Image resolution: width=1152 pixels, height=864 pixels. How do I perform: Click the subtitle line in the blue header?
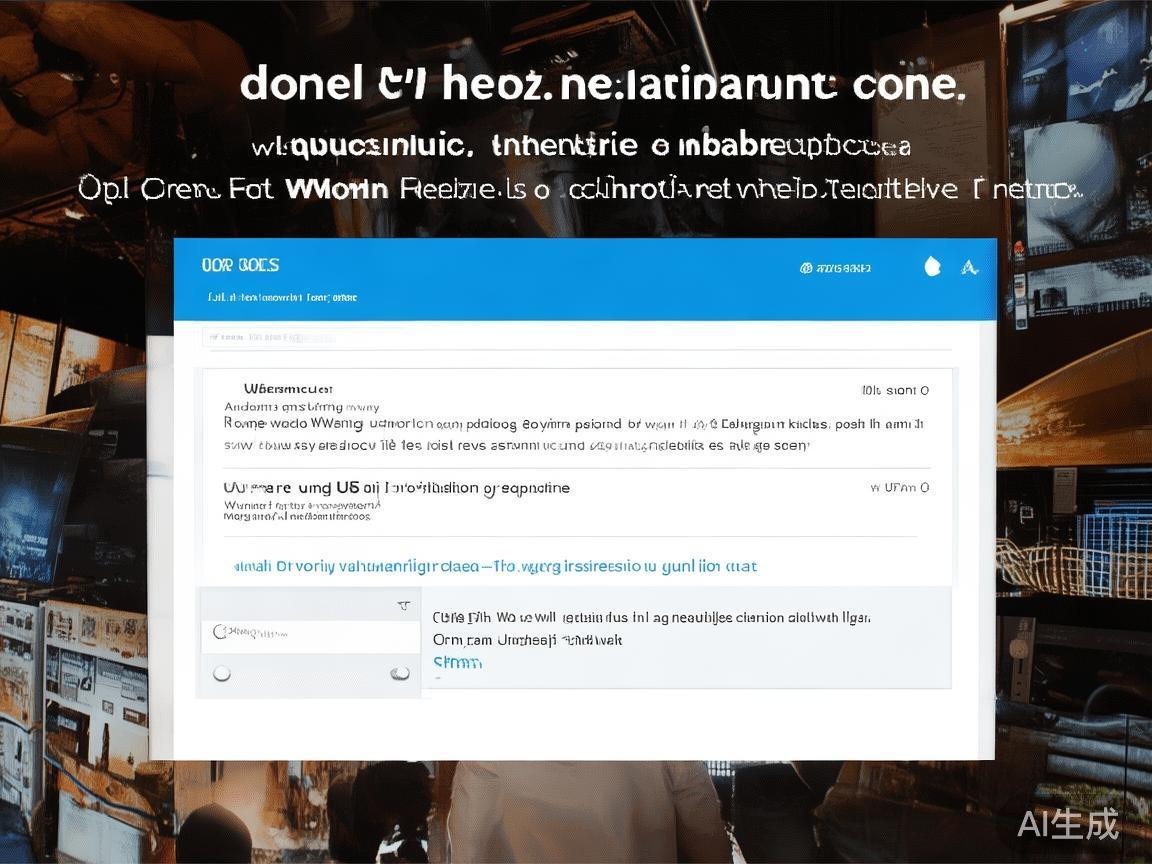(x=283, y=298)
